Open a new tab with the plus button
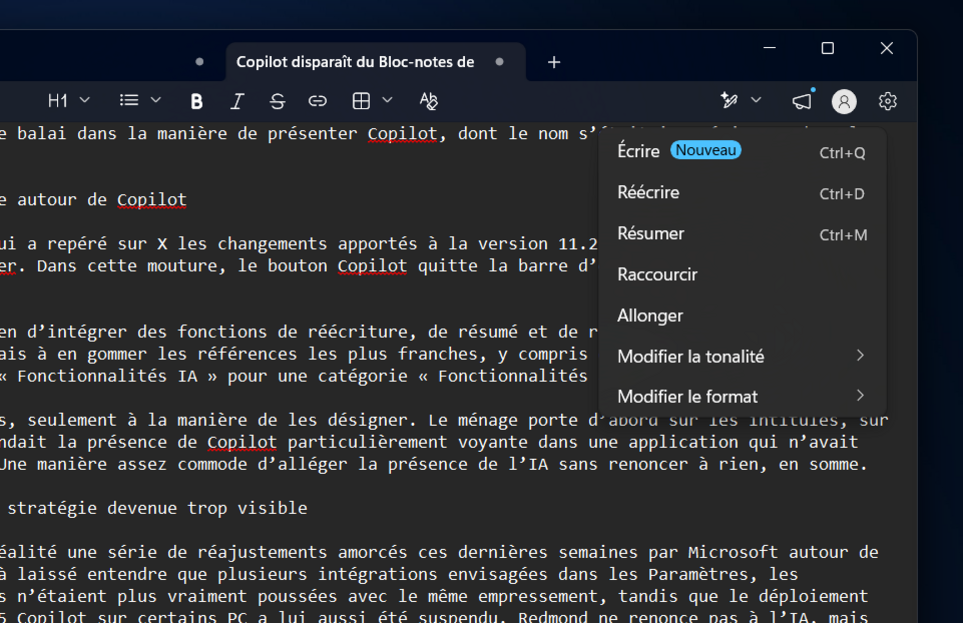963x623 pixels. click(x=553, y=61)
